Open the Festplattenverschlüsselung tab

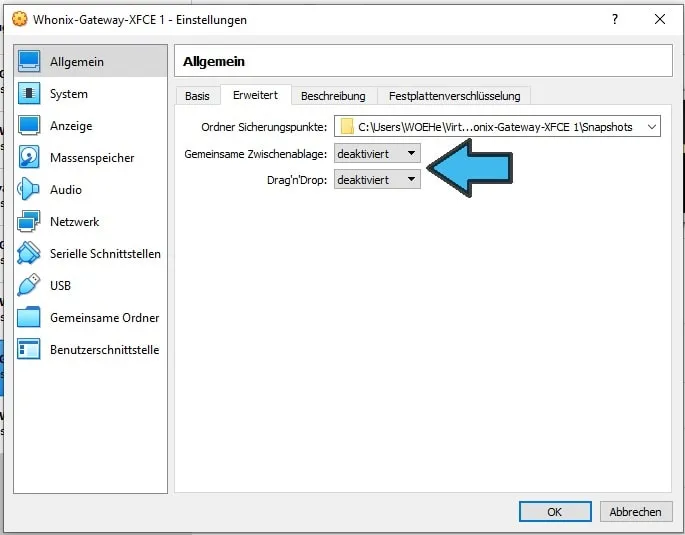pos(454,96)
